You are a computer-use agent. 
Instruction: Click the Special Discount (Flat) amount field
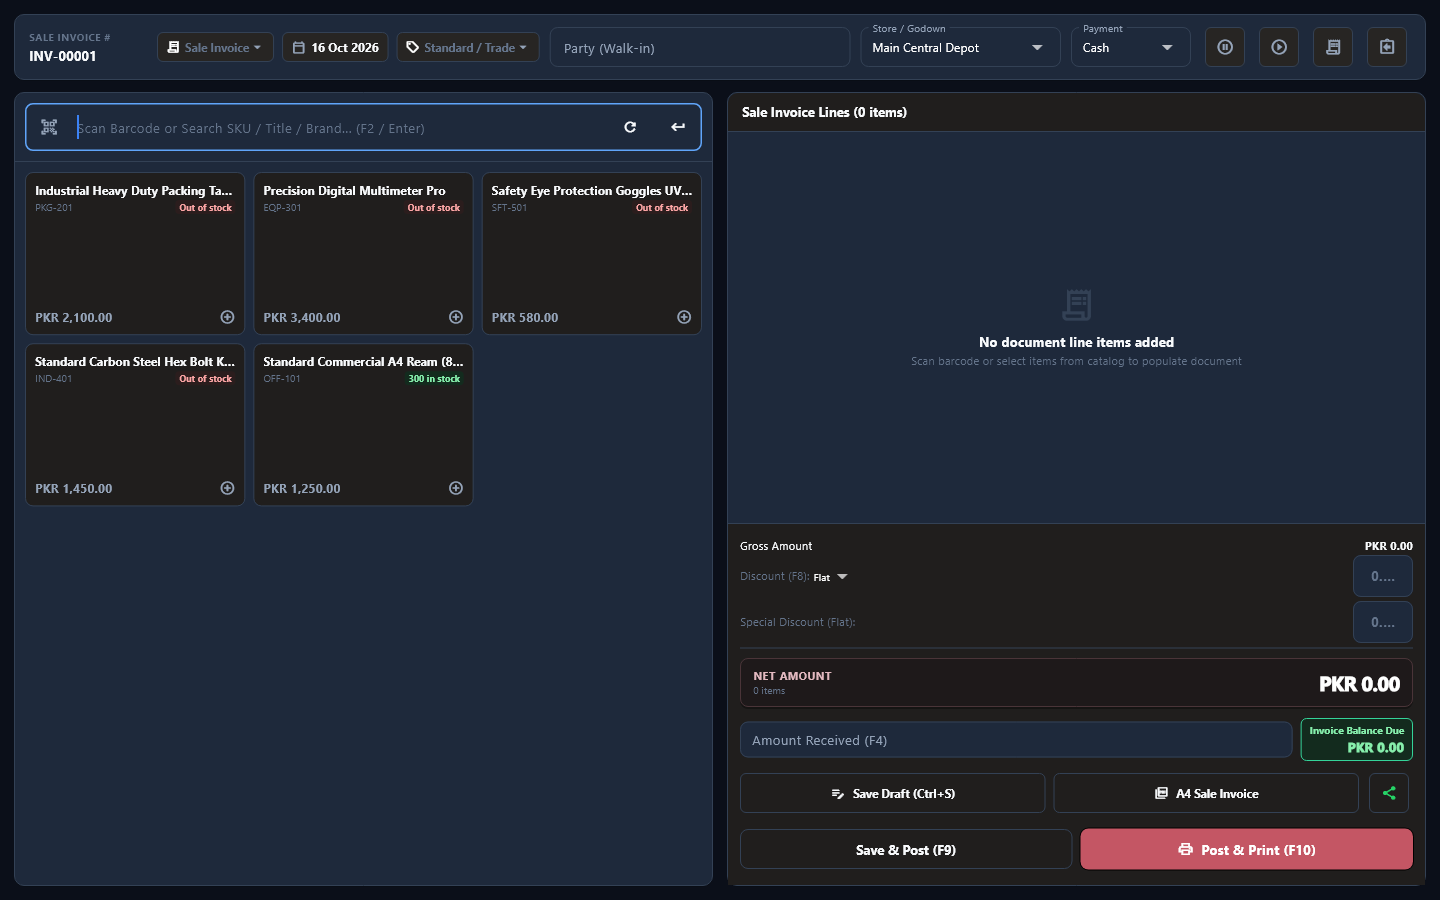(x=1383, y=622)
